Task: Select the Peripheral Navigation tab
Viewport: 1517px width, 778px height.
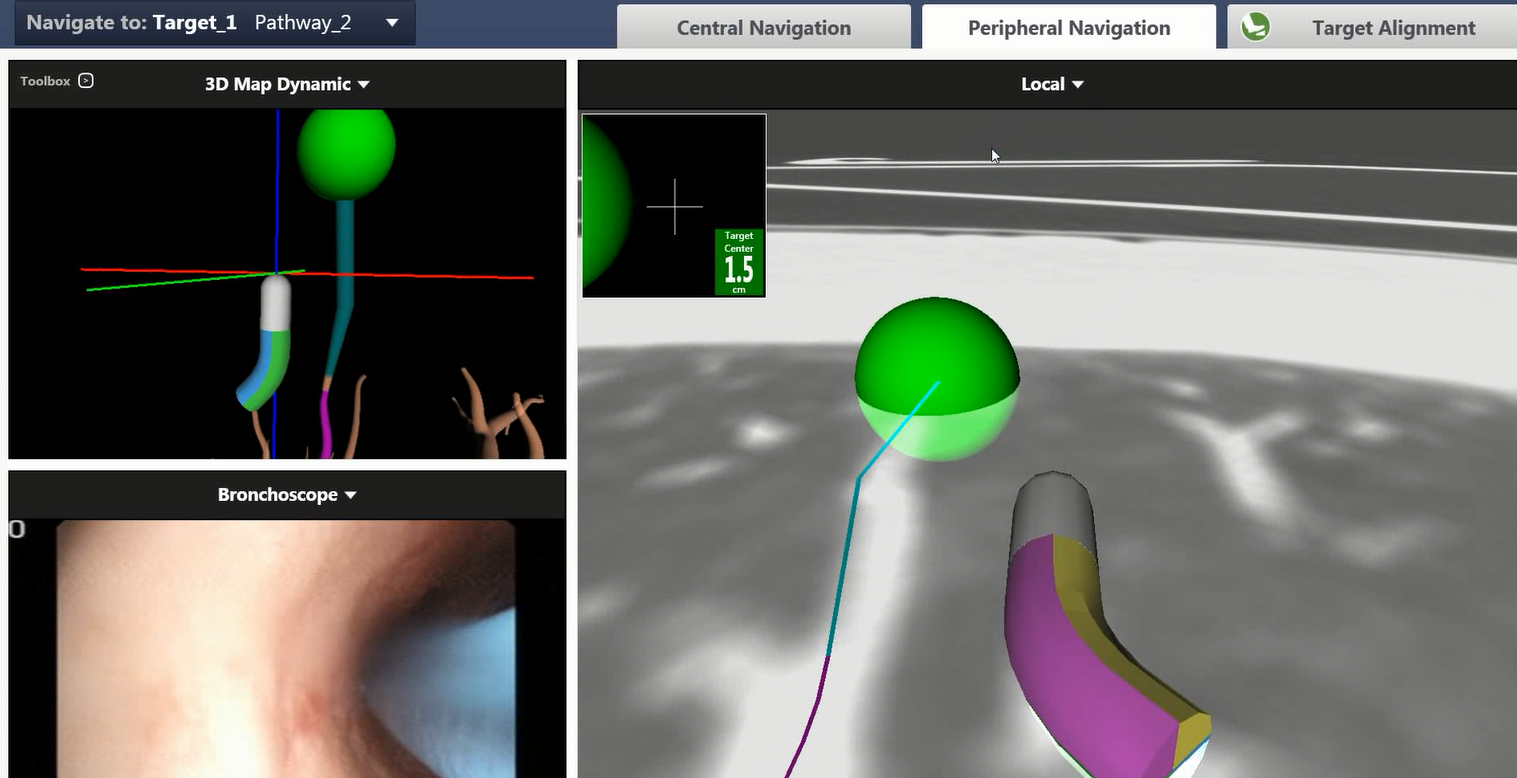Action: coord(1068,28)
